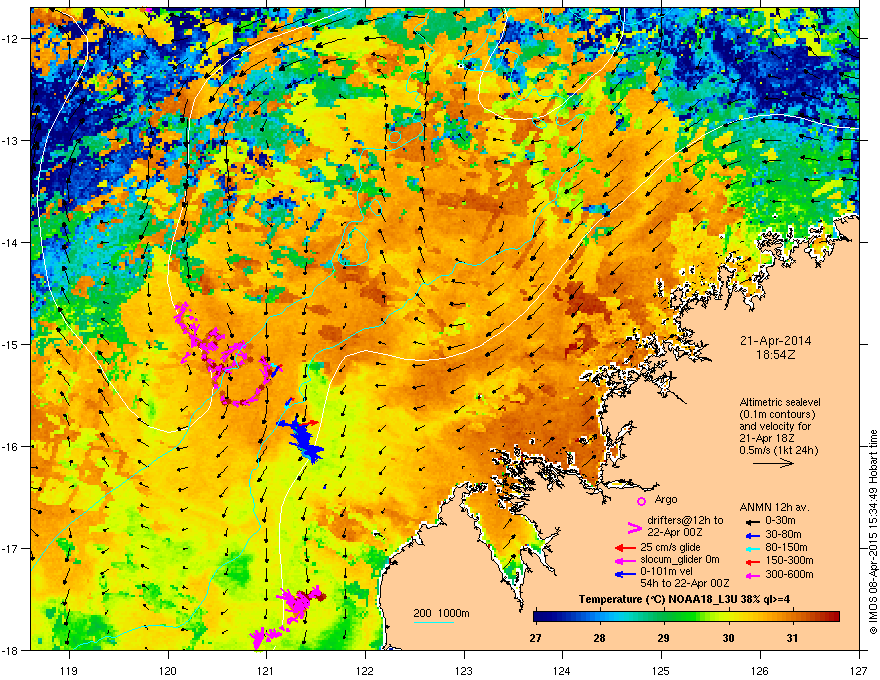880x680 pixels.
Task: Click the "54h to 22-Apr 00Z" legend text
Action: pyautogui.click(x=684, y=583)
